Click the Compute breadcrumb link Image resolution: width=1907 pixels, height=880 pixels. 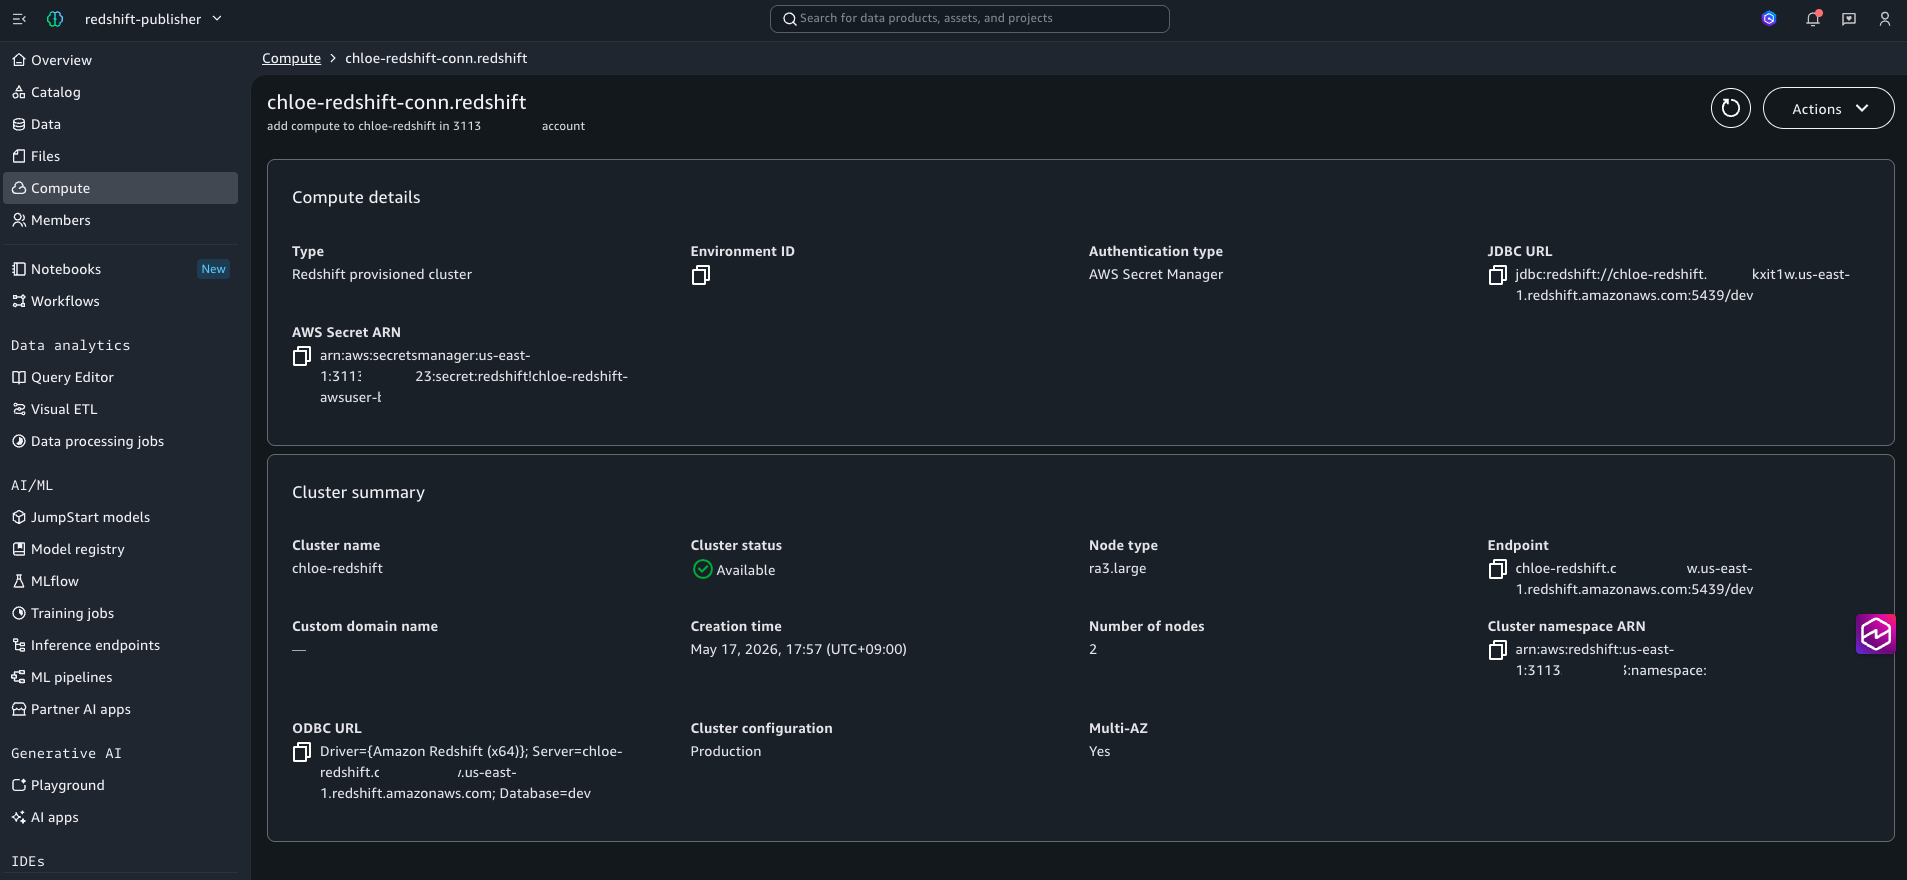(291, 58)
